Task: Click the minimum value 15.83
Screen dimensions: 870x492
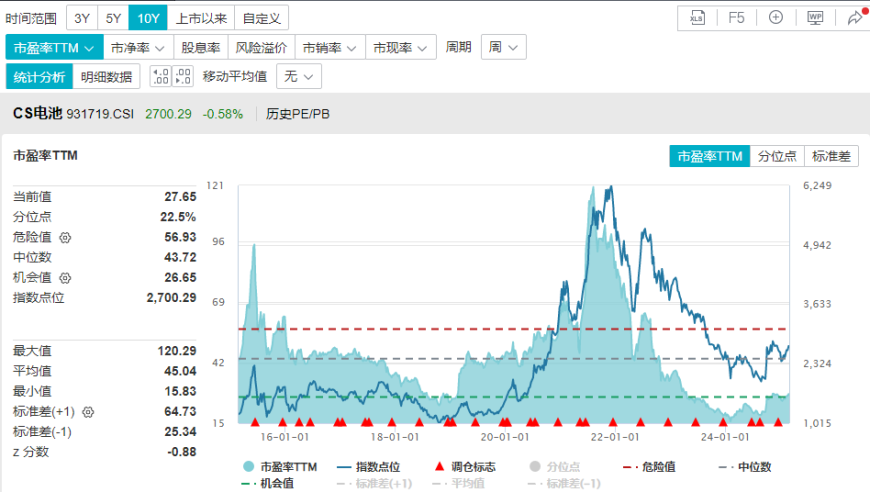Action: [180, 392]
